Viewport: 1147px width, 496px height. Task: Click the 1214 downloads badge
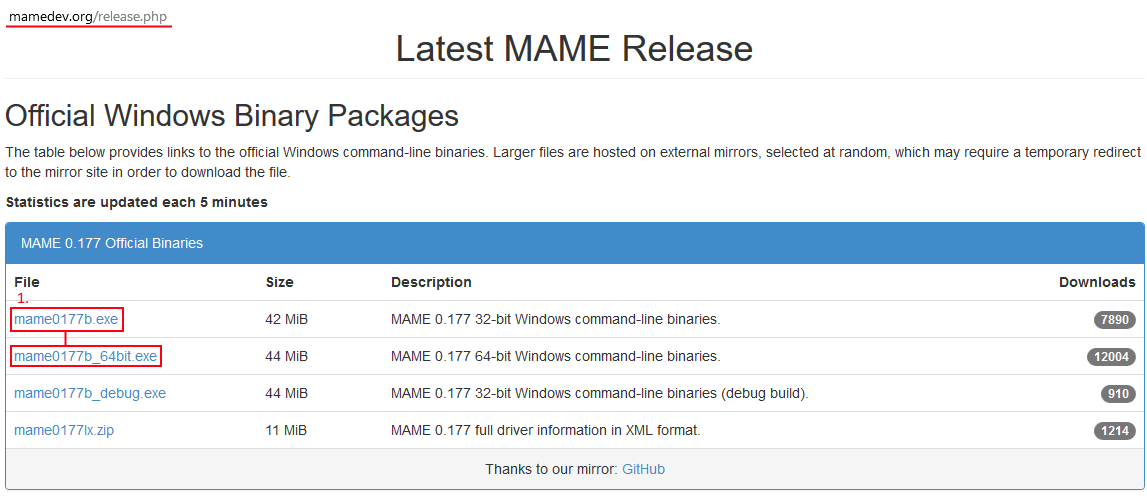pos(1114,431)
